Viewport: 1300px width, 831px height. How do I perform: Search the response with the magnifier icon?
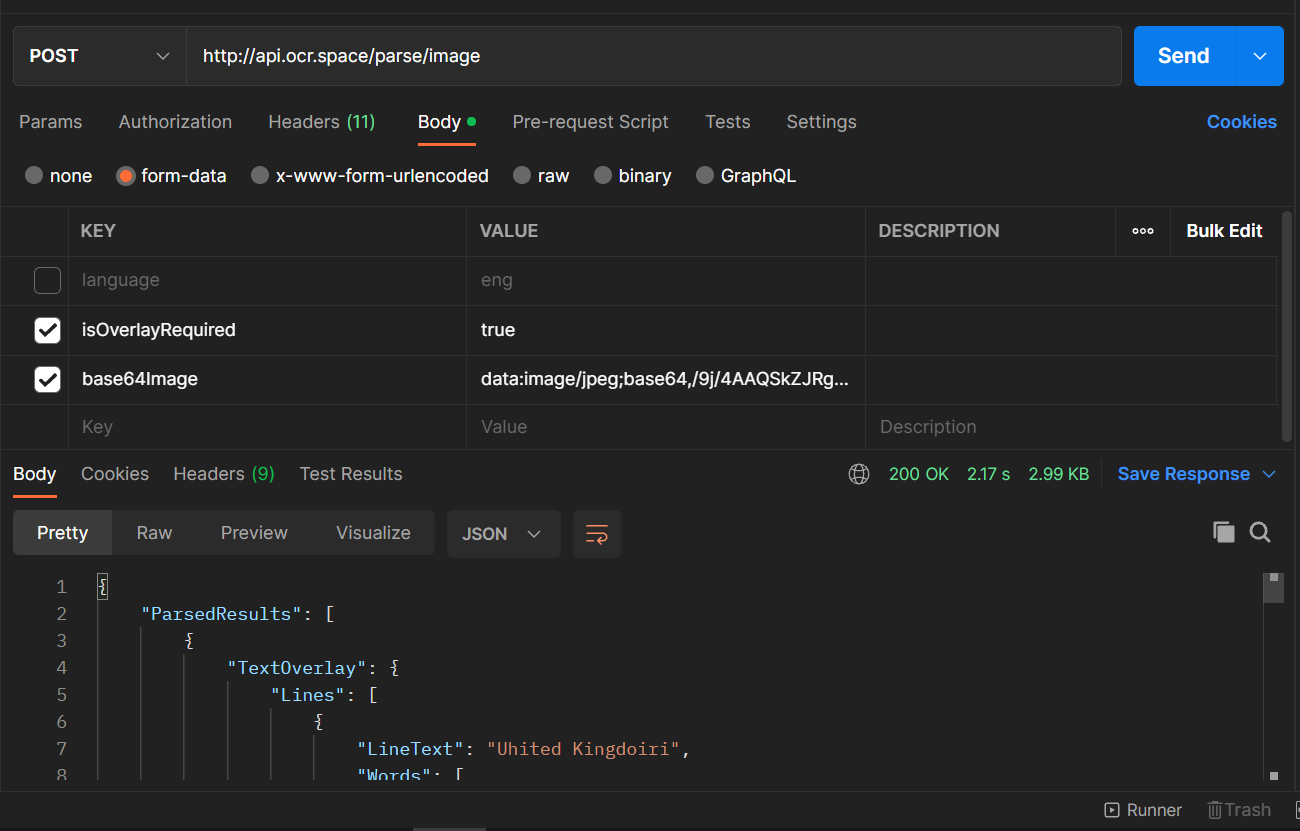(x=1260, y=533)
